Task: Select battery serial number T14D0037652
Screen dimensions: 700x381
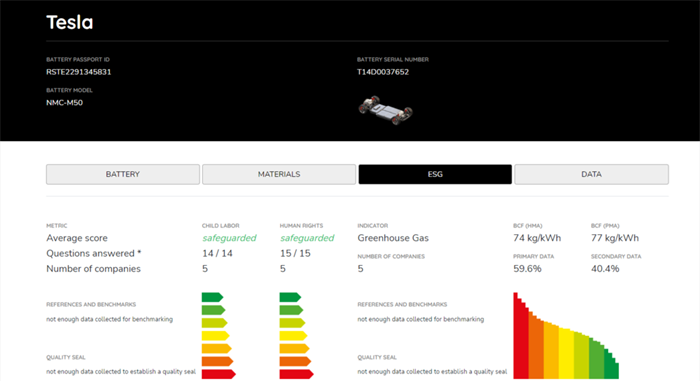Action: 383,72
